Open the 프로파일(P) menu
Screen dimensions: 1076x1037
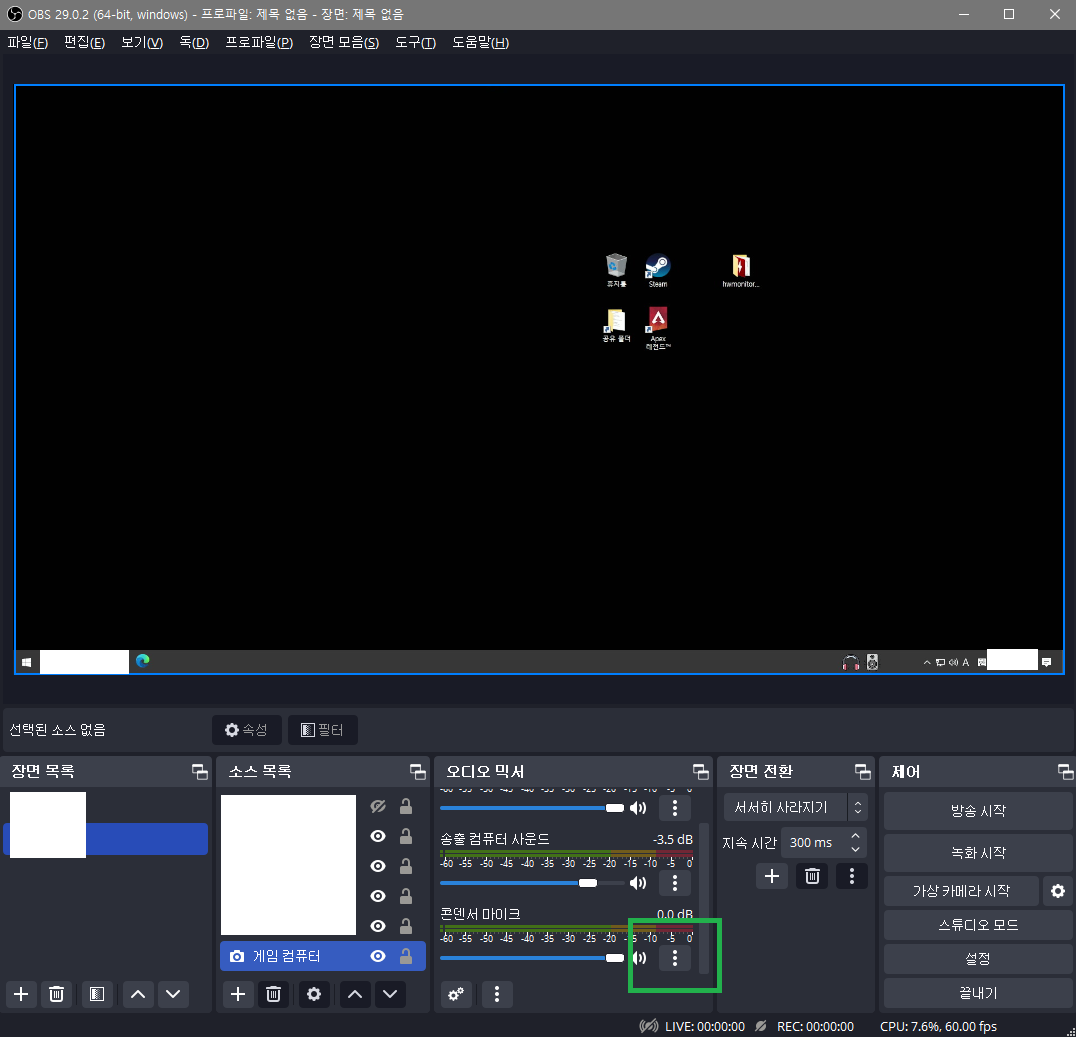(259, 43)
